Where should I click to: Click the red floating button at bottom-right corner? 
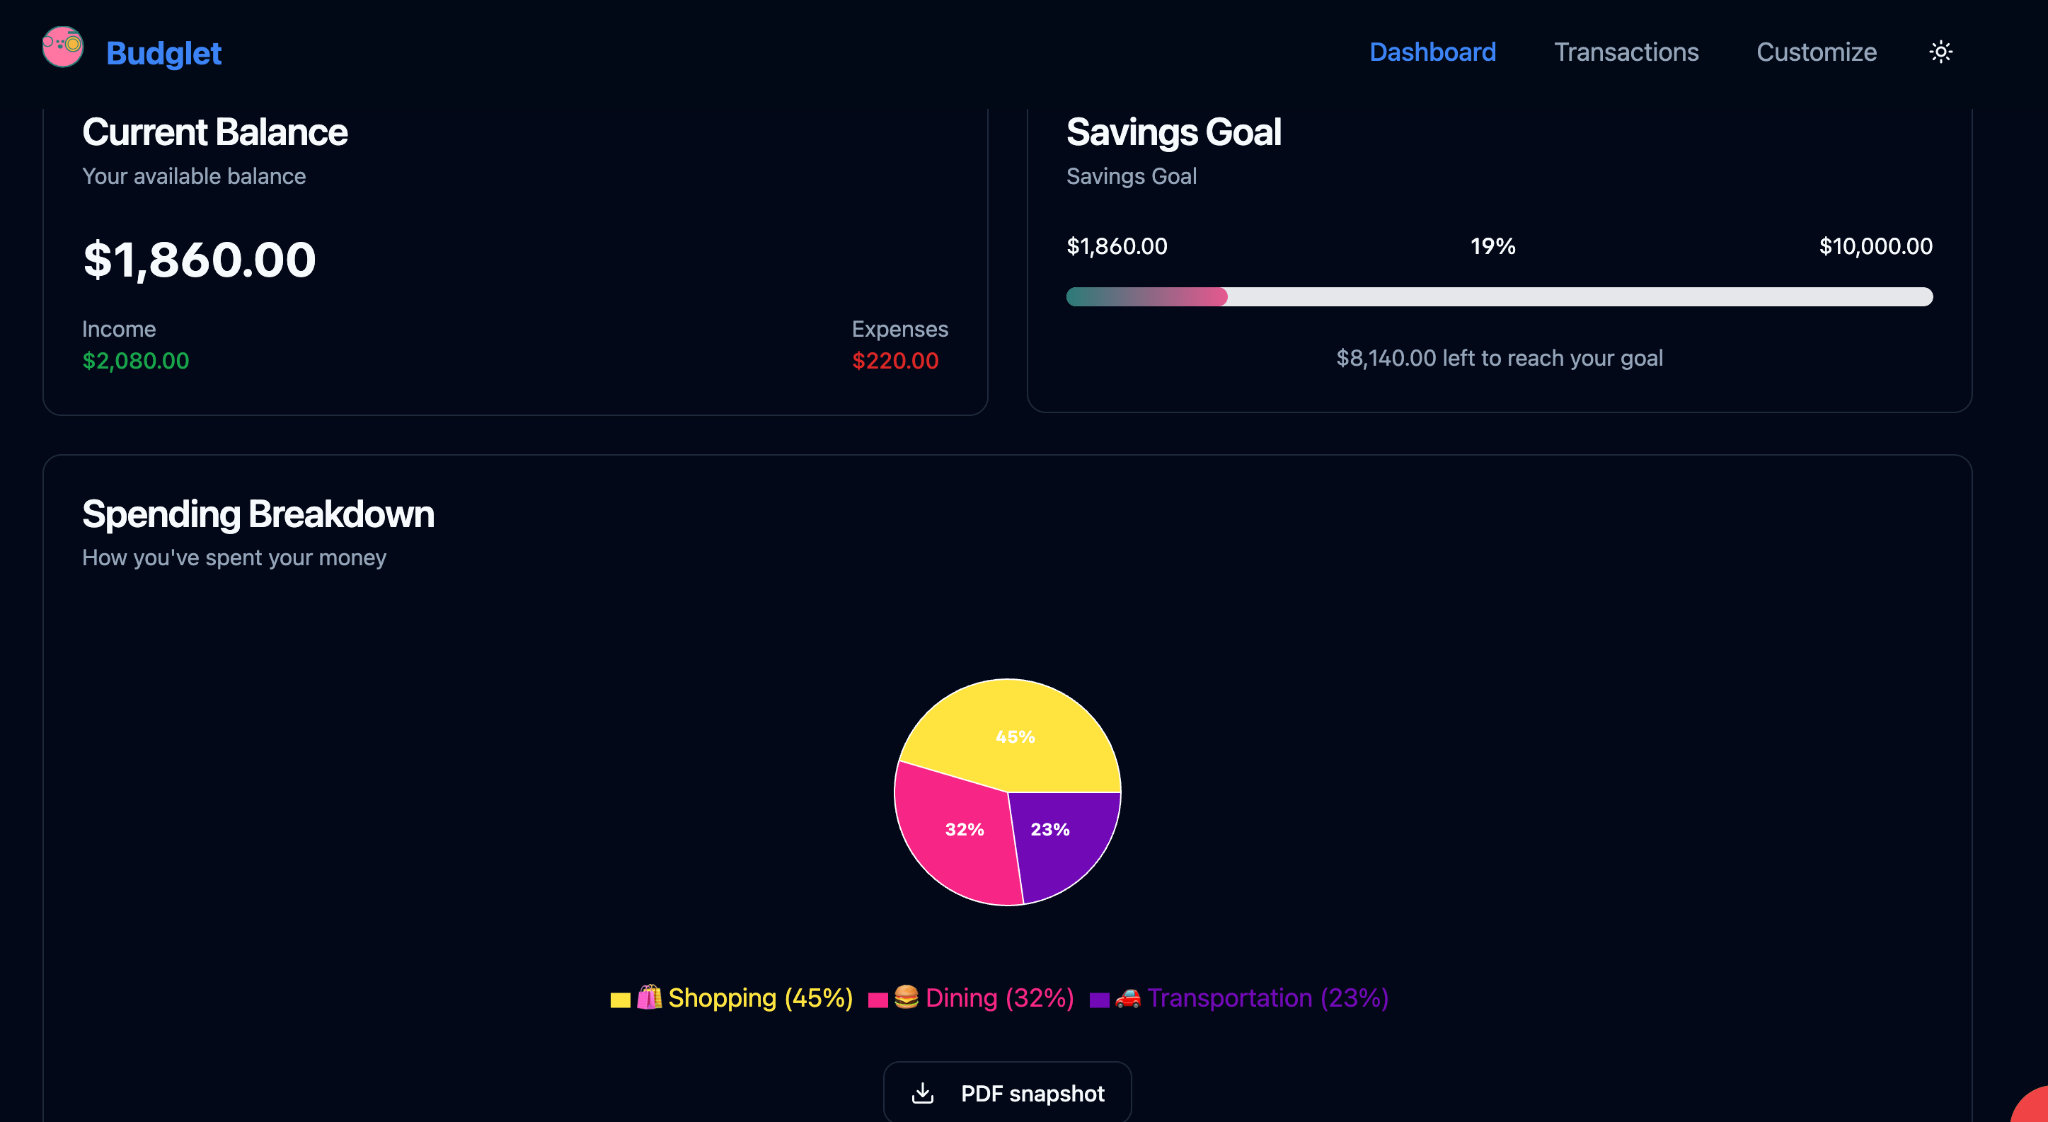point(2034,1108)
